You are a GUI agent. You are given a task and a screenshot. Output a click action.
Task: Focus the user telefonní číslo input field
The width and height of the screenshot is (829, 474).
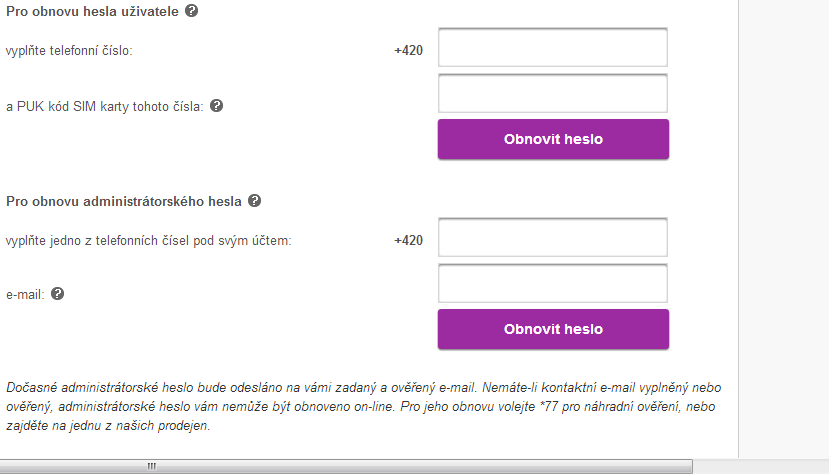tap(552, 48)
